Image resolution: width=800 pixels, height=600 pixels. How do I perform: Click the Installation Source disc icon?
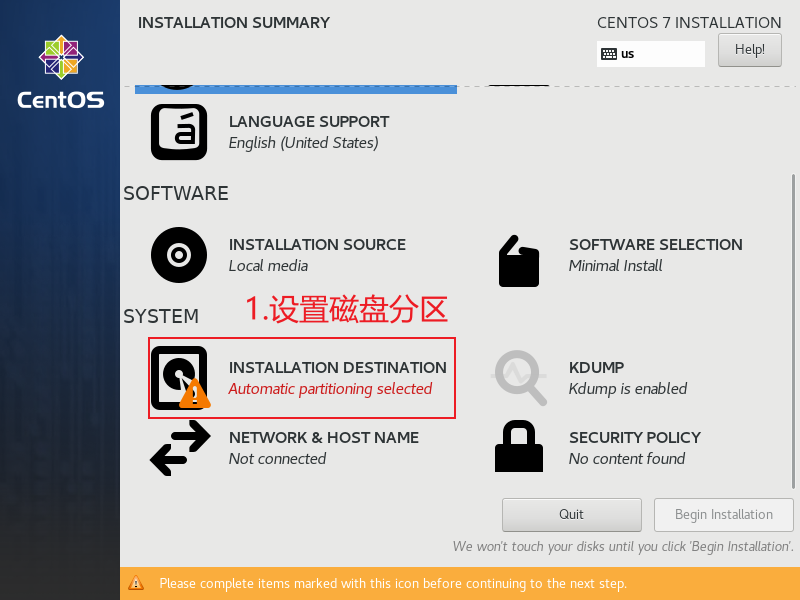tap(179, 255)
